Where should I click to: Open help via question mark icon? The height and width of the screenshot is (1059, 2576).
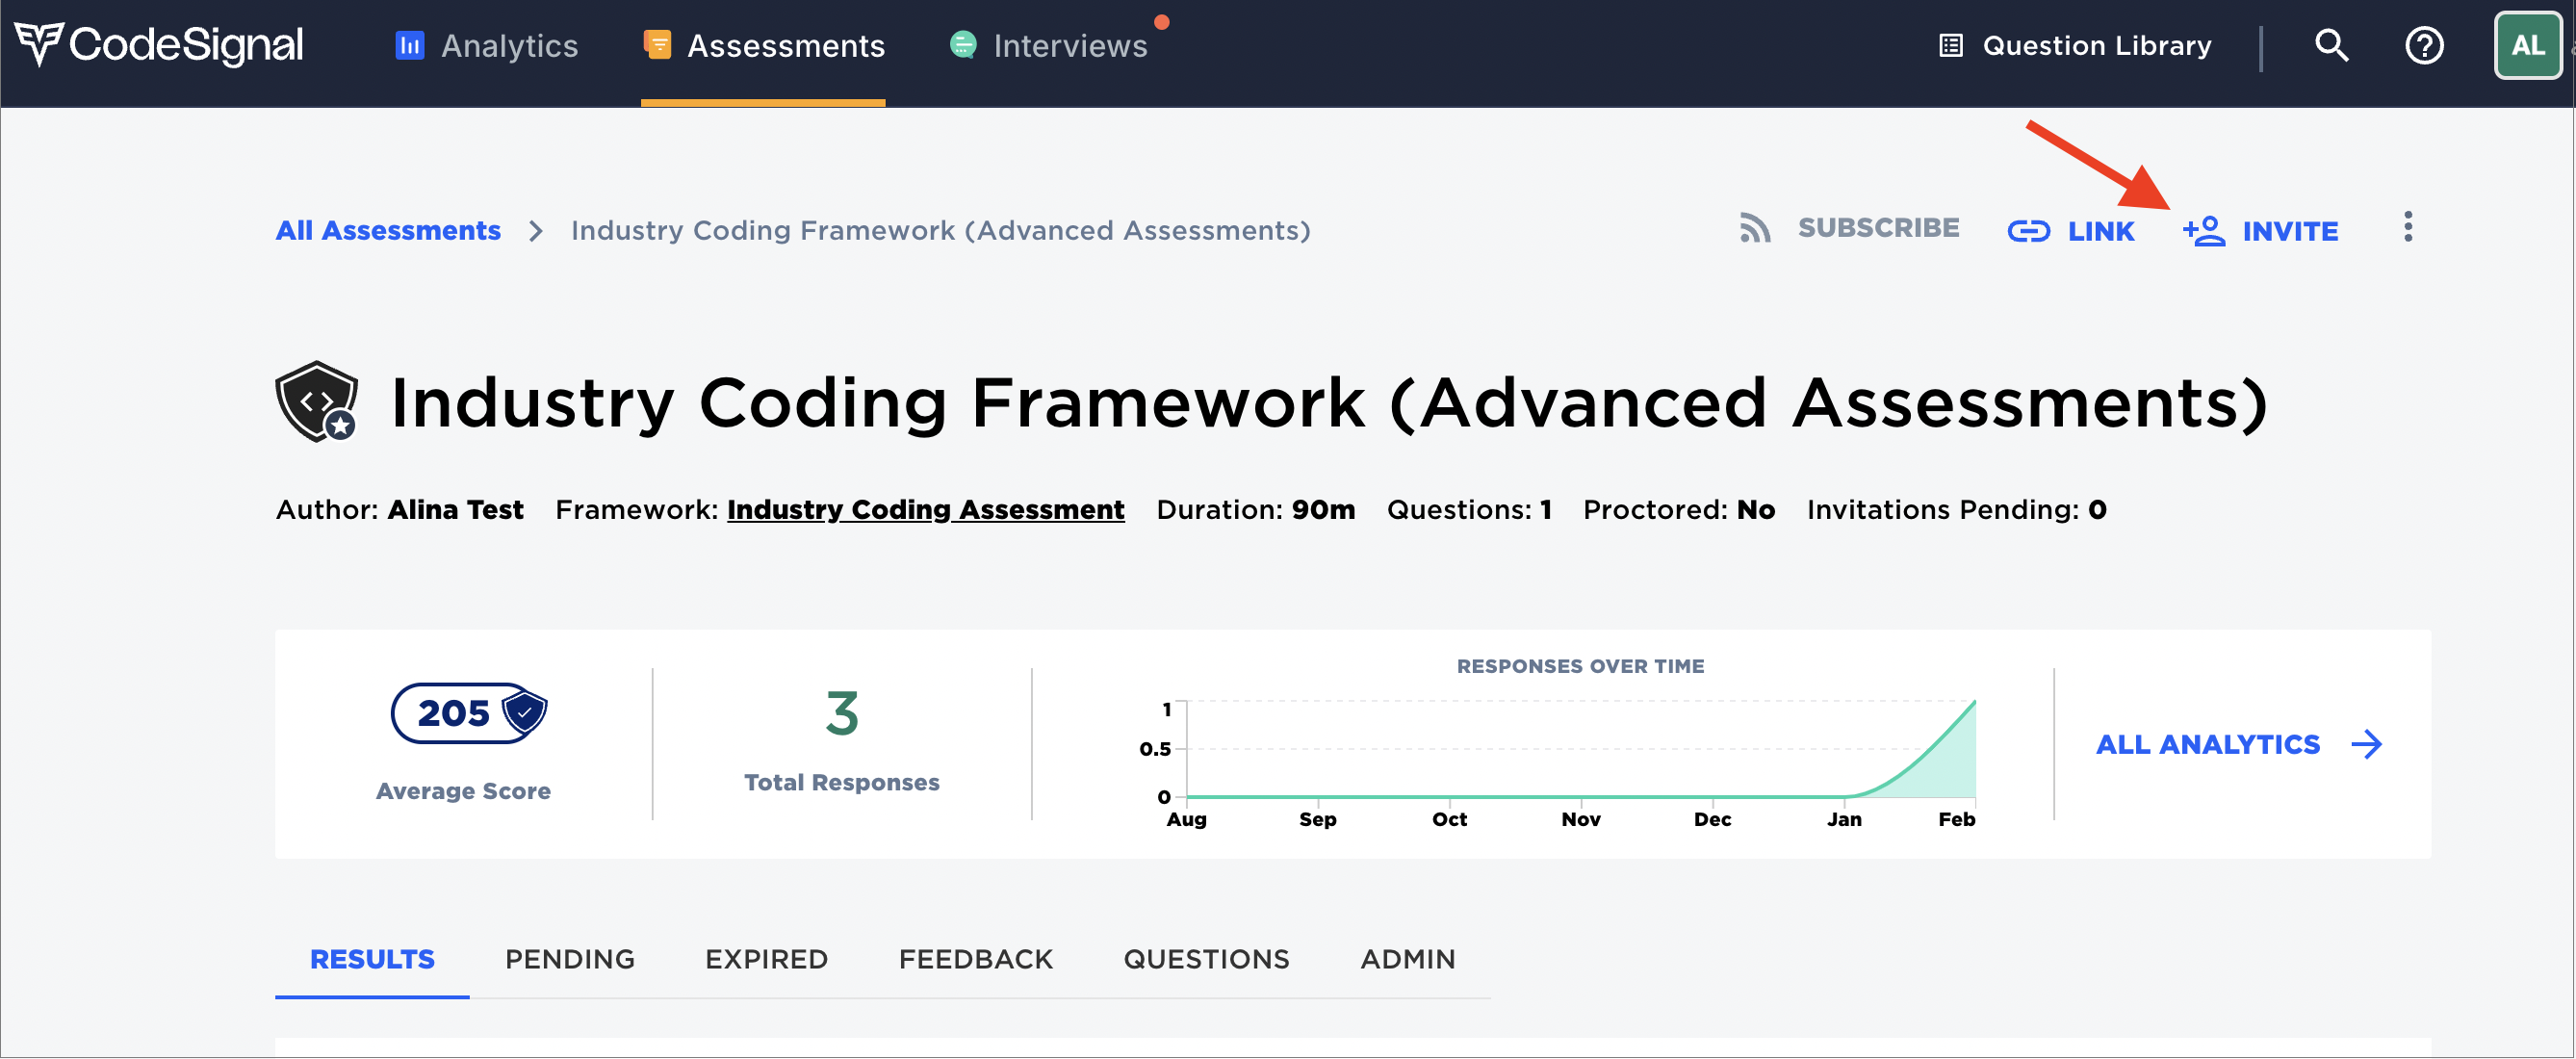pyautogui.click(x=2424, y=46)
